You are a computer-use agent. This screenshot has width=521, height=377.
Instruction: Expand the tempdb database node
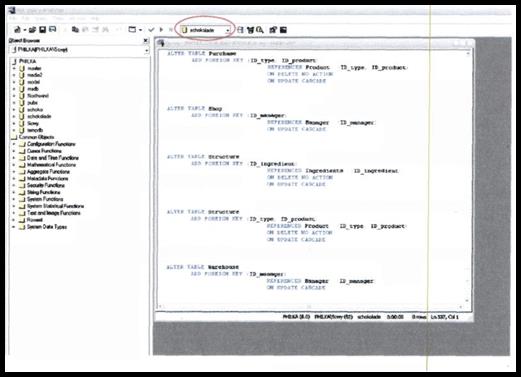pyautogui.click(x=14, y=130)
